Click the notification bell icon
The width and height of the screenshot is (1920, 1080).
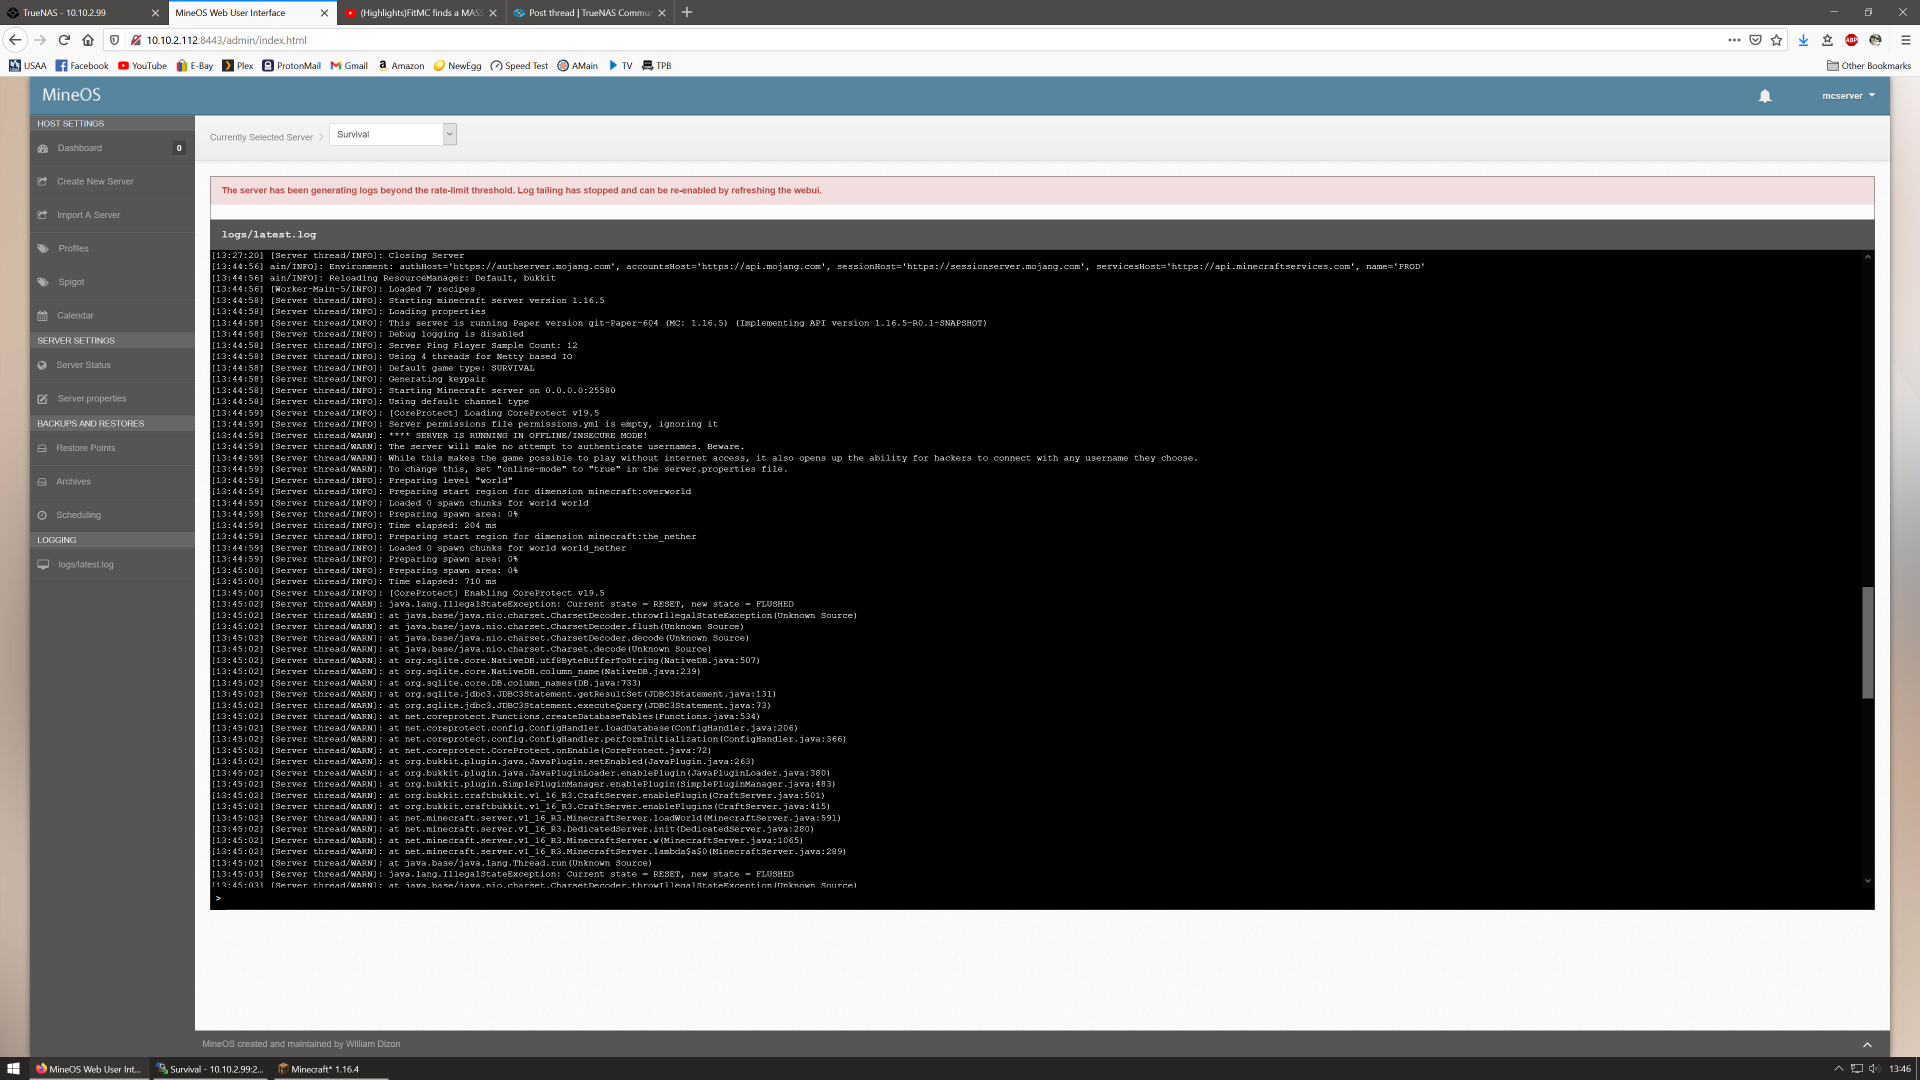point(1764,96)
